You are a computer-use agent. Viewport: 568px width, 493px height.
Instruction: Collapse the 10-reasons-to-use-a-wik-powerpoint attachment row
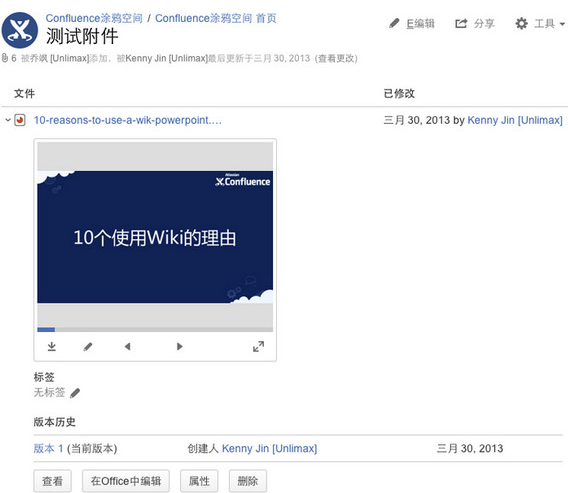(8, 120)
